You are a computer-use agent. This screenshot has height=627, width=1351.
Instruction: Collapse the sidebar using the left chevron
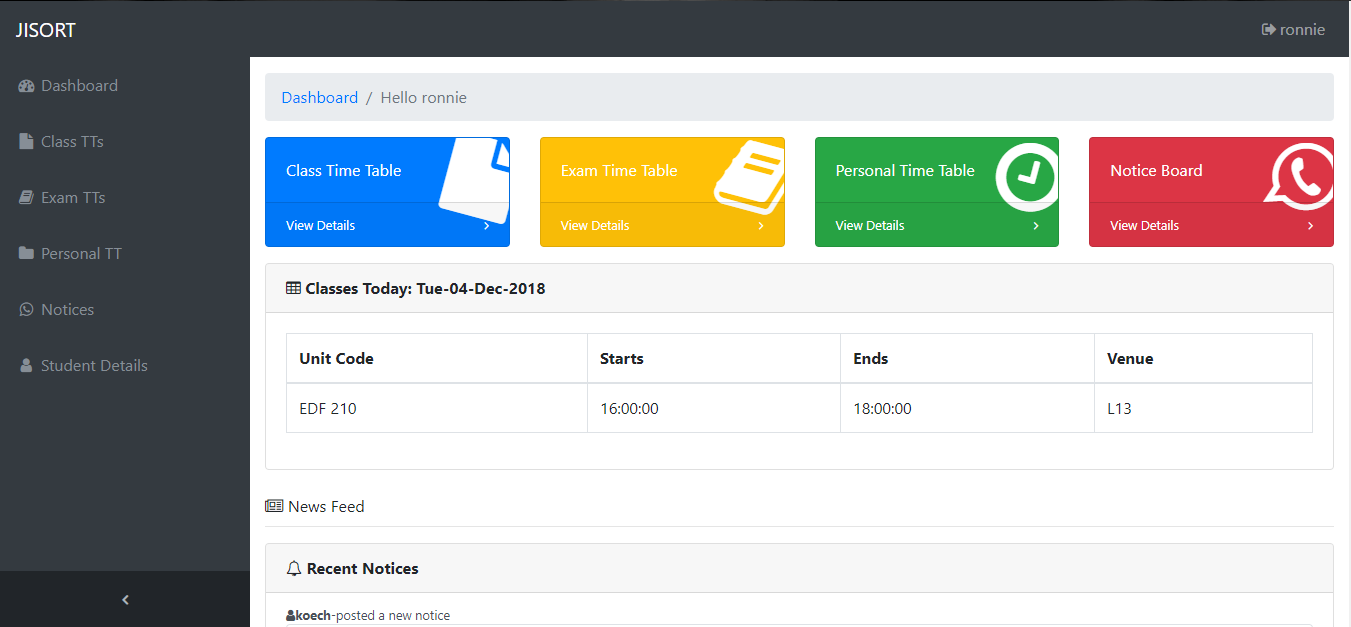(x=125, y=600)
